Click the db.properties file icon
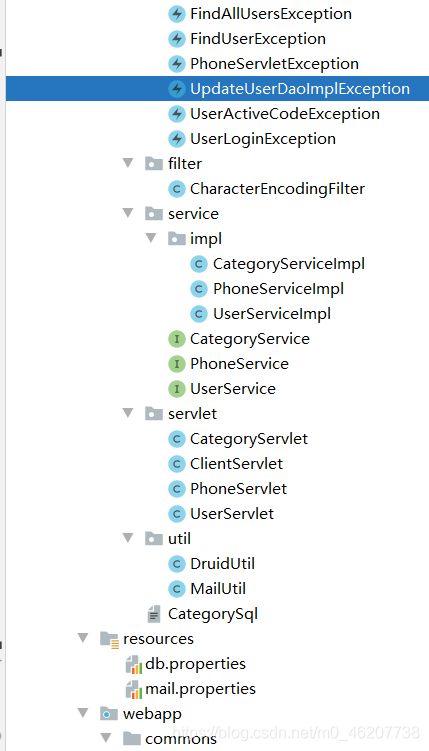This screenshot has width=429, height=751. (134, 664)
